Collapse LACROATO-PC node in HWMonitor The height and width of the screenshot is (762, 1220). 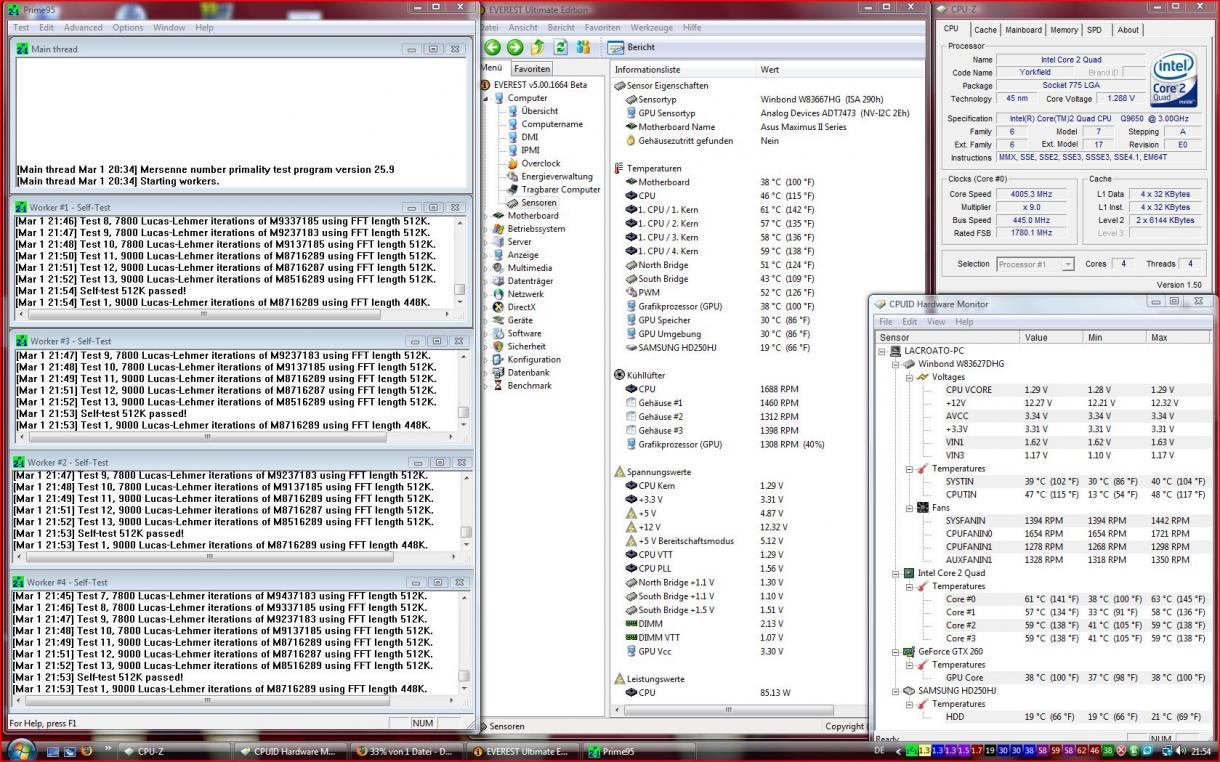point(882,351)
